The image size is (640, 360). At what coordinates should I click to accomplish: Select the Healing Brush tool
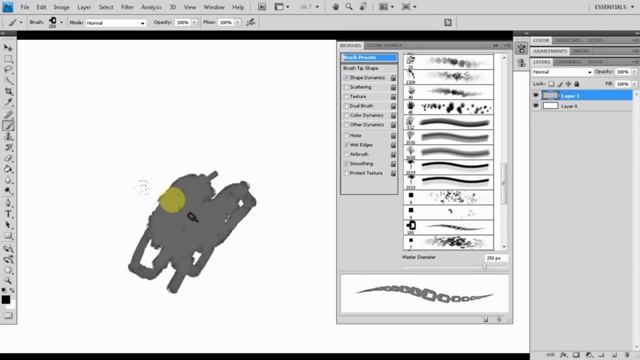pos(8,115)
